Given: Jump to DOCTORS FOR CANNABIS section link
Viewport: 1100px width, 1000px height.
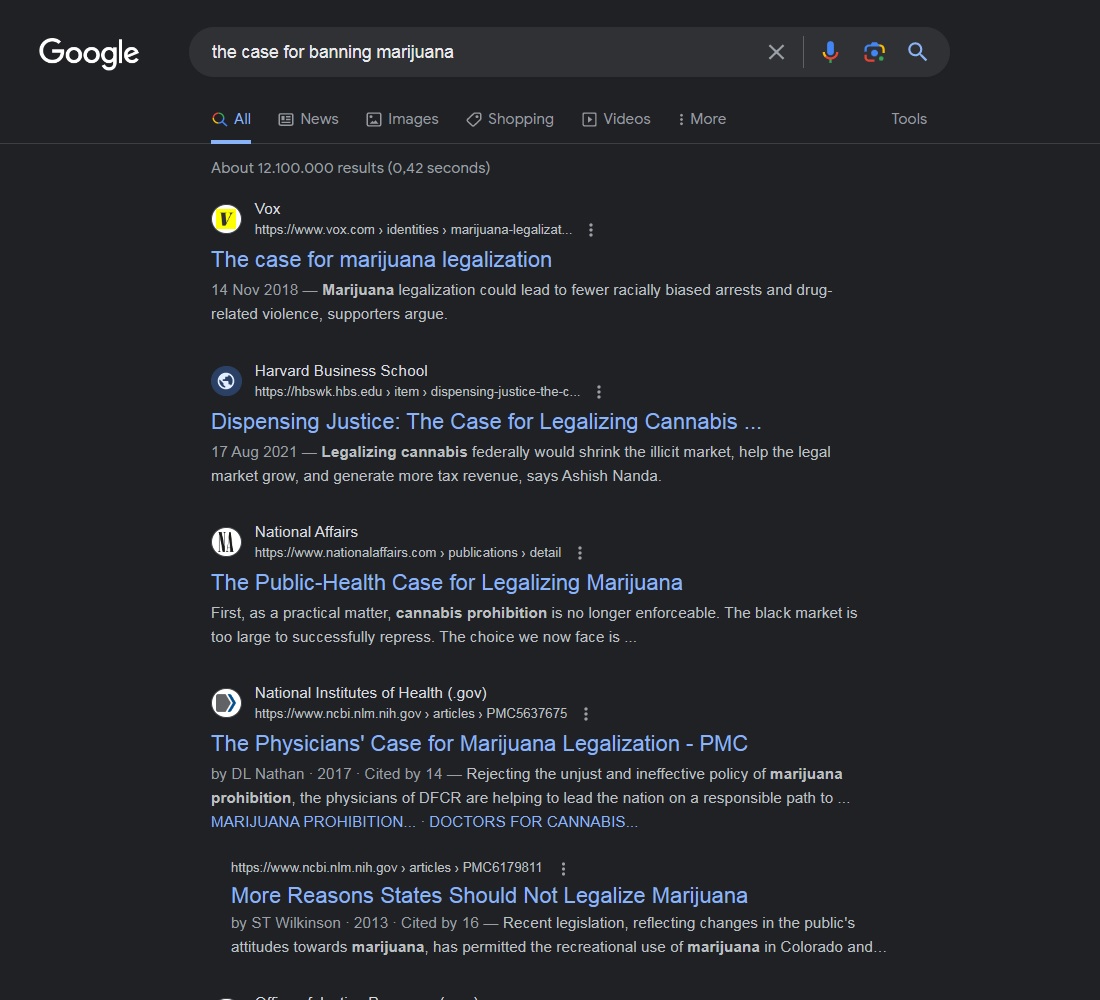Looking at the screenshot, I should pyautogui.click(x=533, y=822).
